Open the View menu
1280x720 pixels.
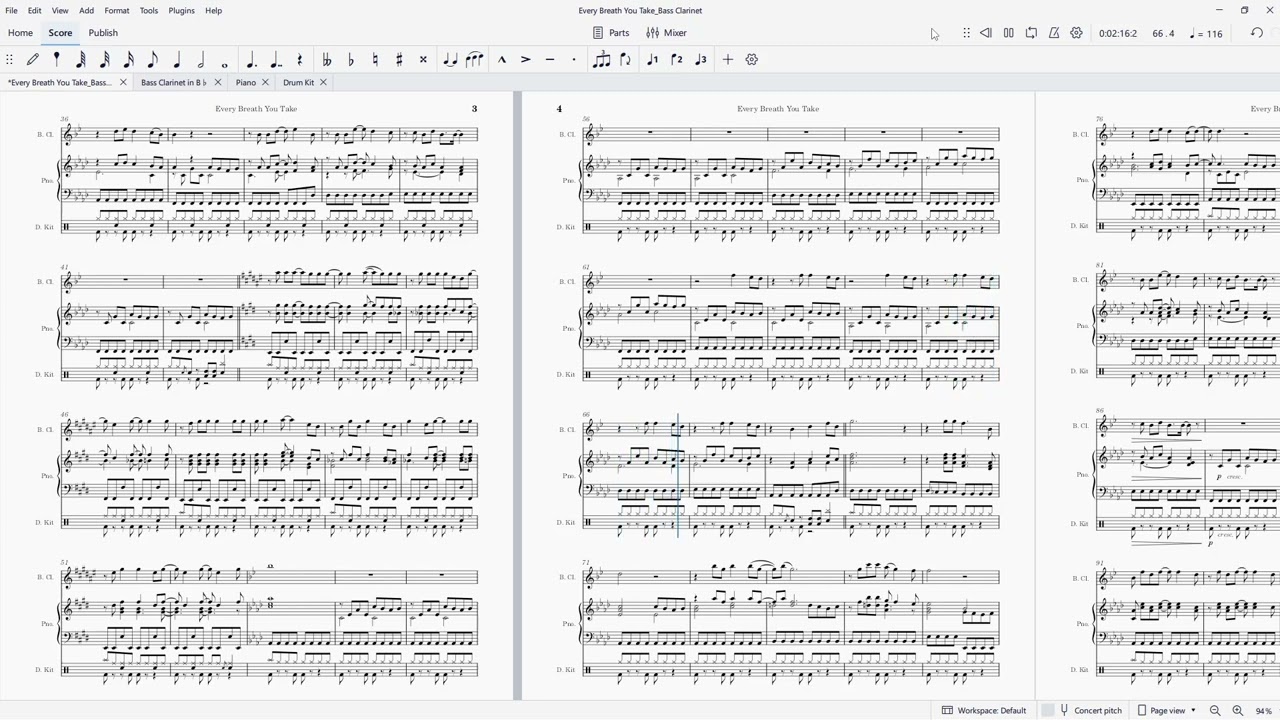(60, 10)
